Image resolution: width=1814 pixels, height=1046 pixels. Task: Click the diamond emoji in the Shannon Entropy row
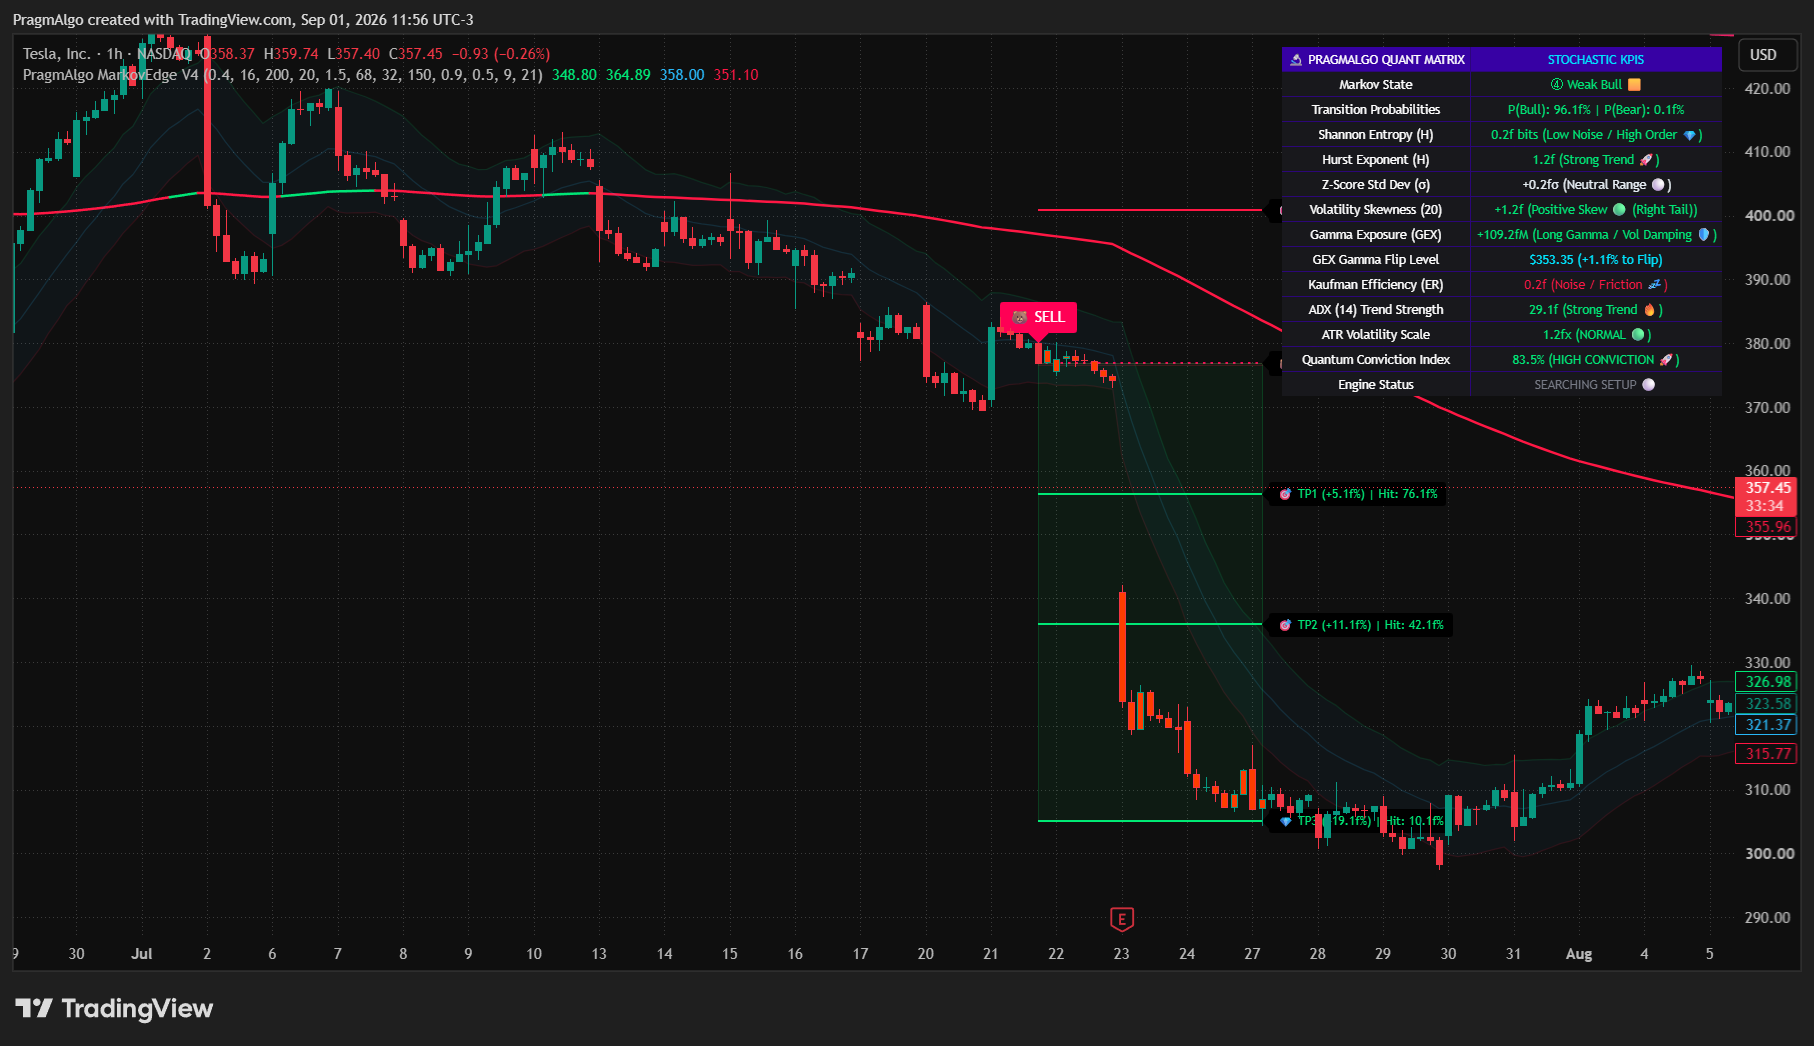(x=1689, y=135)
